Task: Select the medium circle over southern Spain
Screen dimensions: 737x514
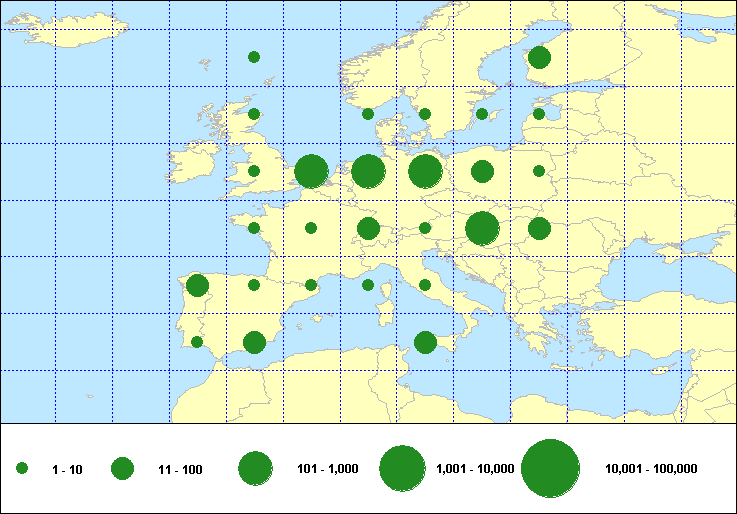Action: 254,342
